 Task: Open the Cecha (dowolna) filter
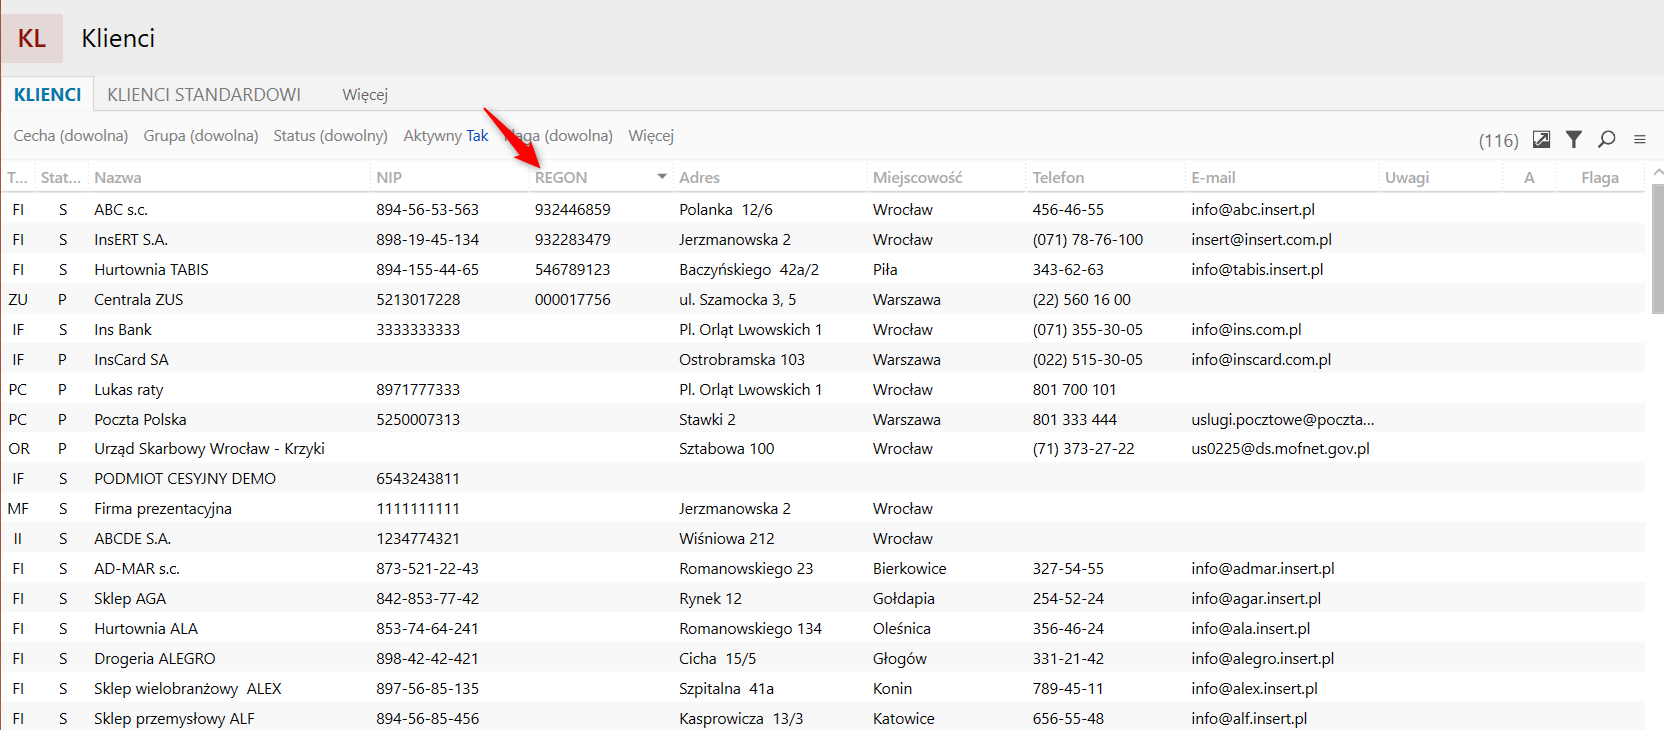click(x=71, y=136)
